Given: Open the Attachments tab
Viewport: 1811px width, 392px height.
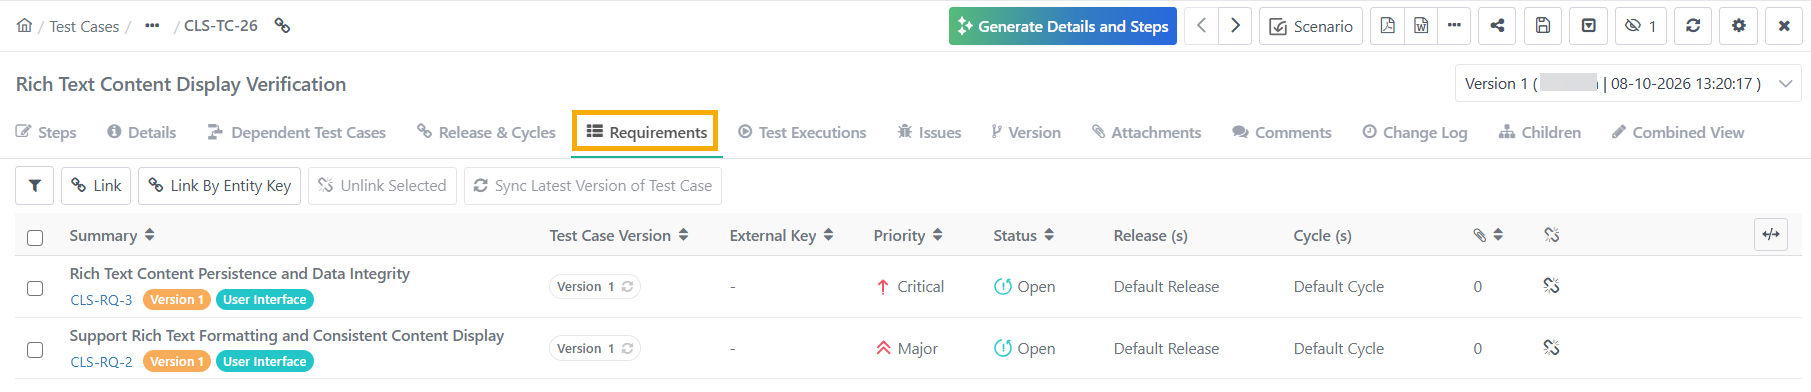Looking at the screenshot, I should tap(1146, 132).
